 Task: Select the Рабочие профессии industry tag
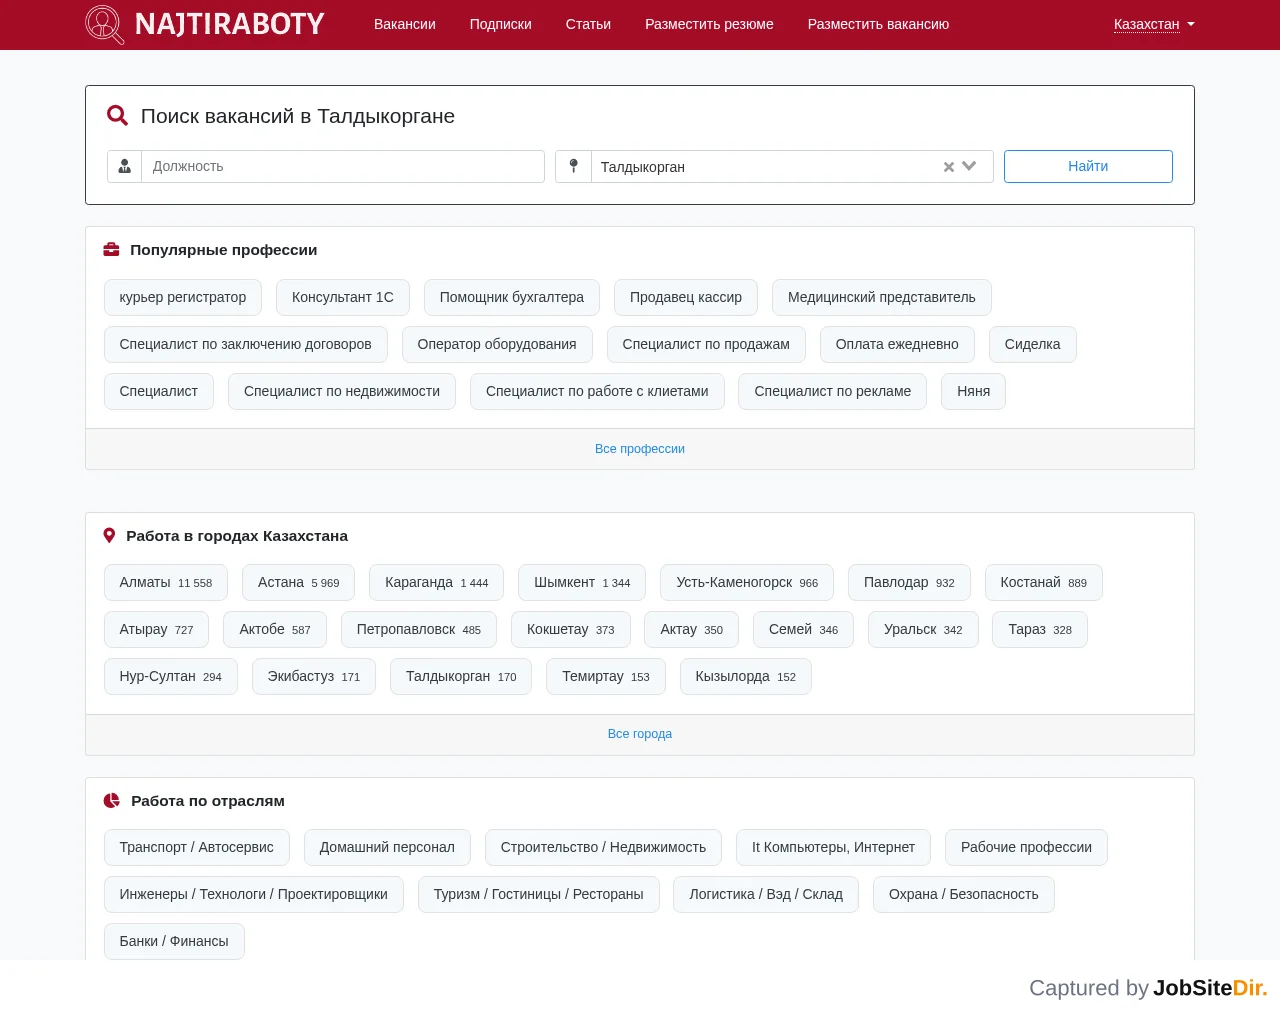tap(1026, 847)
